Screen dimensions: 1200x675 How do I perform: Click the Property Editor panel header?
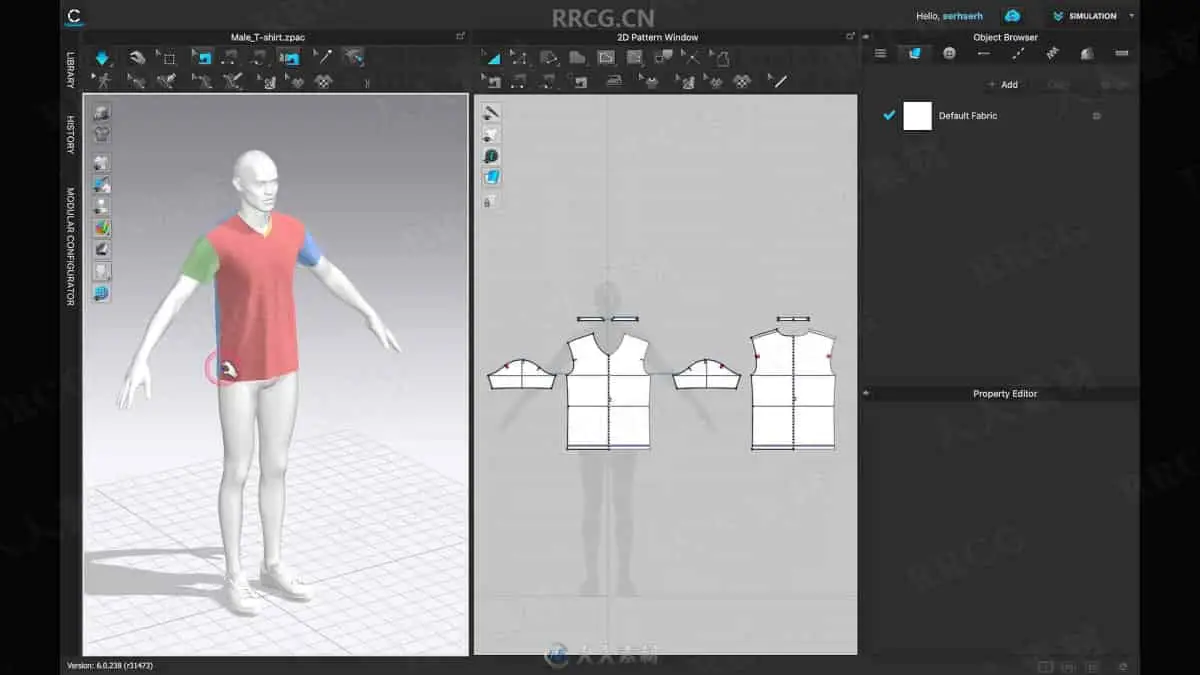pos(1004,394)
